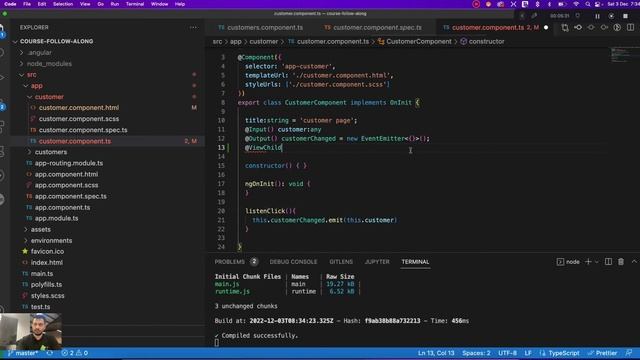Screen dimensions: 640x360
Task: Click the Prettier status item
Action: (x=602, y=353)
